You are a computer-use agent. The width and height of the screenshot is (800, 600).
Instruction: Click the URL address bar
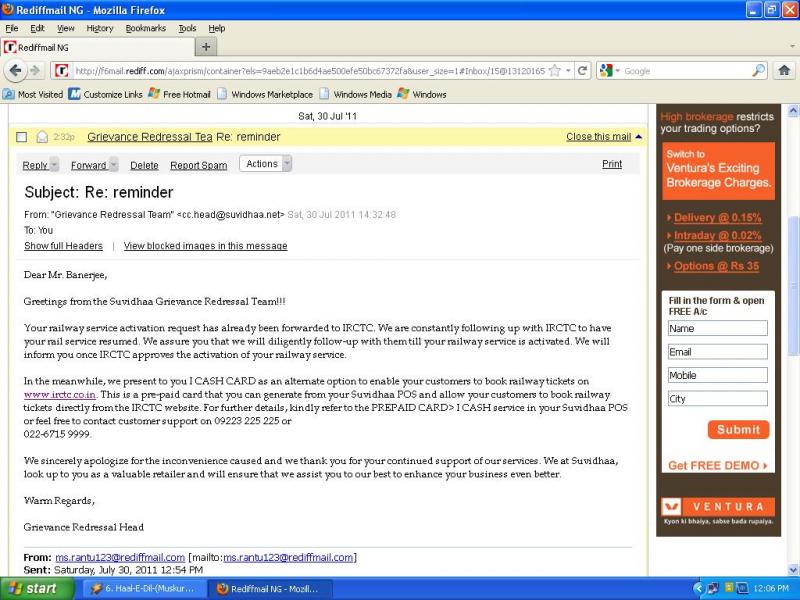click(x=309, y=71)
